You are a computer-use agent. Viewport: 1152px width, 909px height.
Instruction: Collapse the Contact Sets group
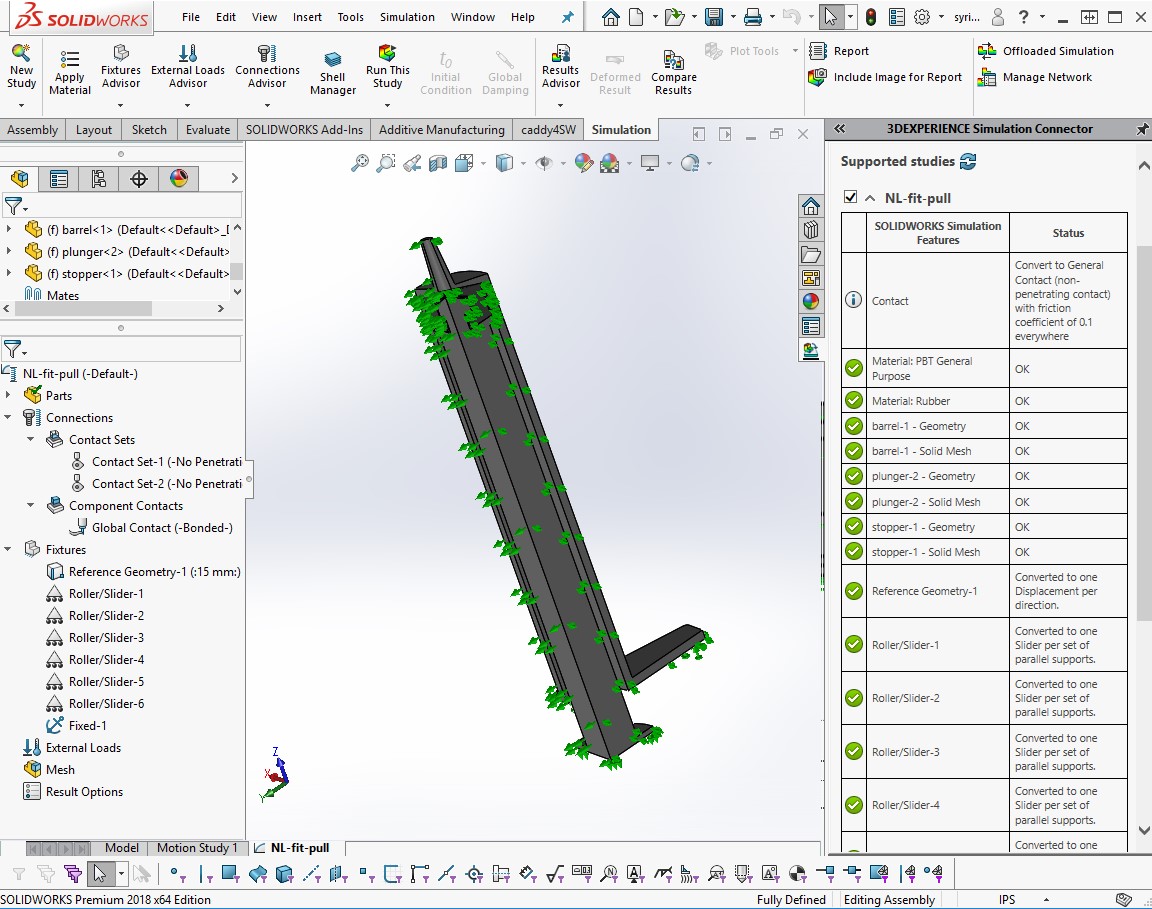30,439
